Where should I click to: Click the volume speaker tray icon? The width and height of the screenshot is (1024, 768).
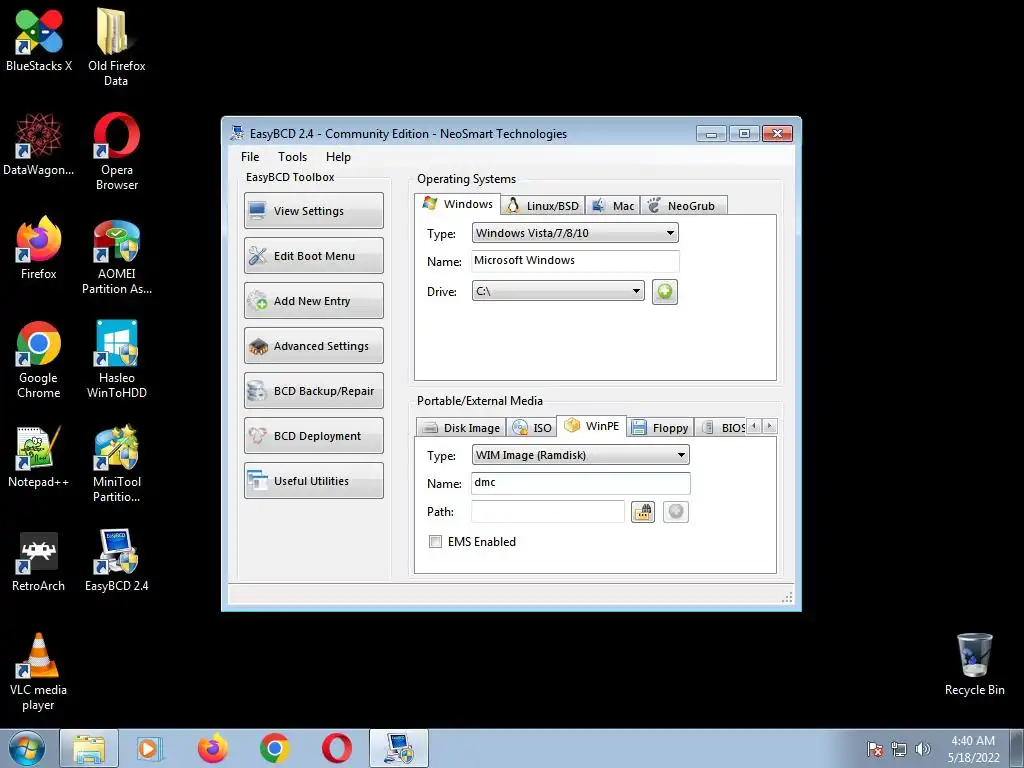pyautogui.click(x=922, y=749)
